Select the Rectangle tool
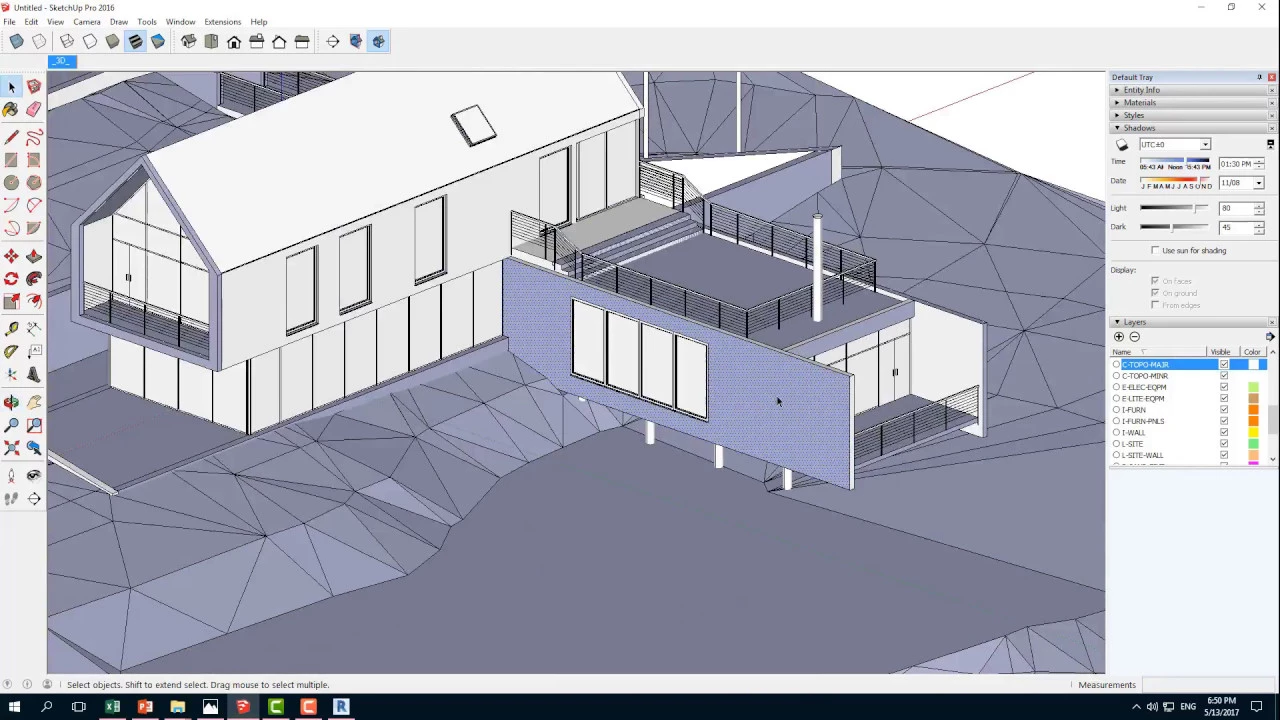1280x720 pixels. coord(12,160)
